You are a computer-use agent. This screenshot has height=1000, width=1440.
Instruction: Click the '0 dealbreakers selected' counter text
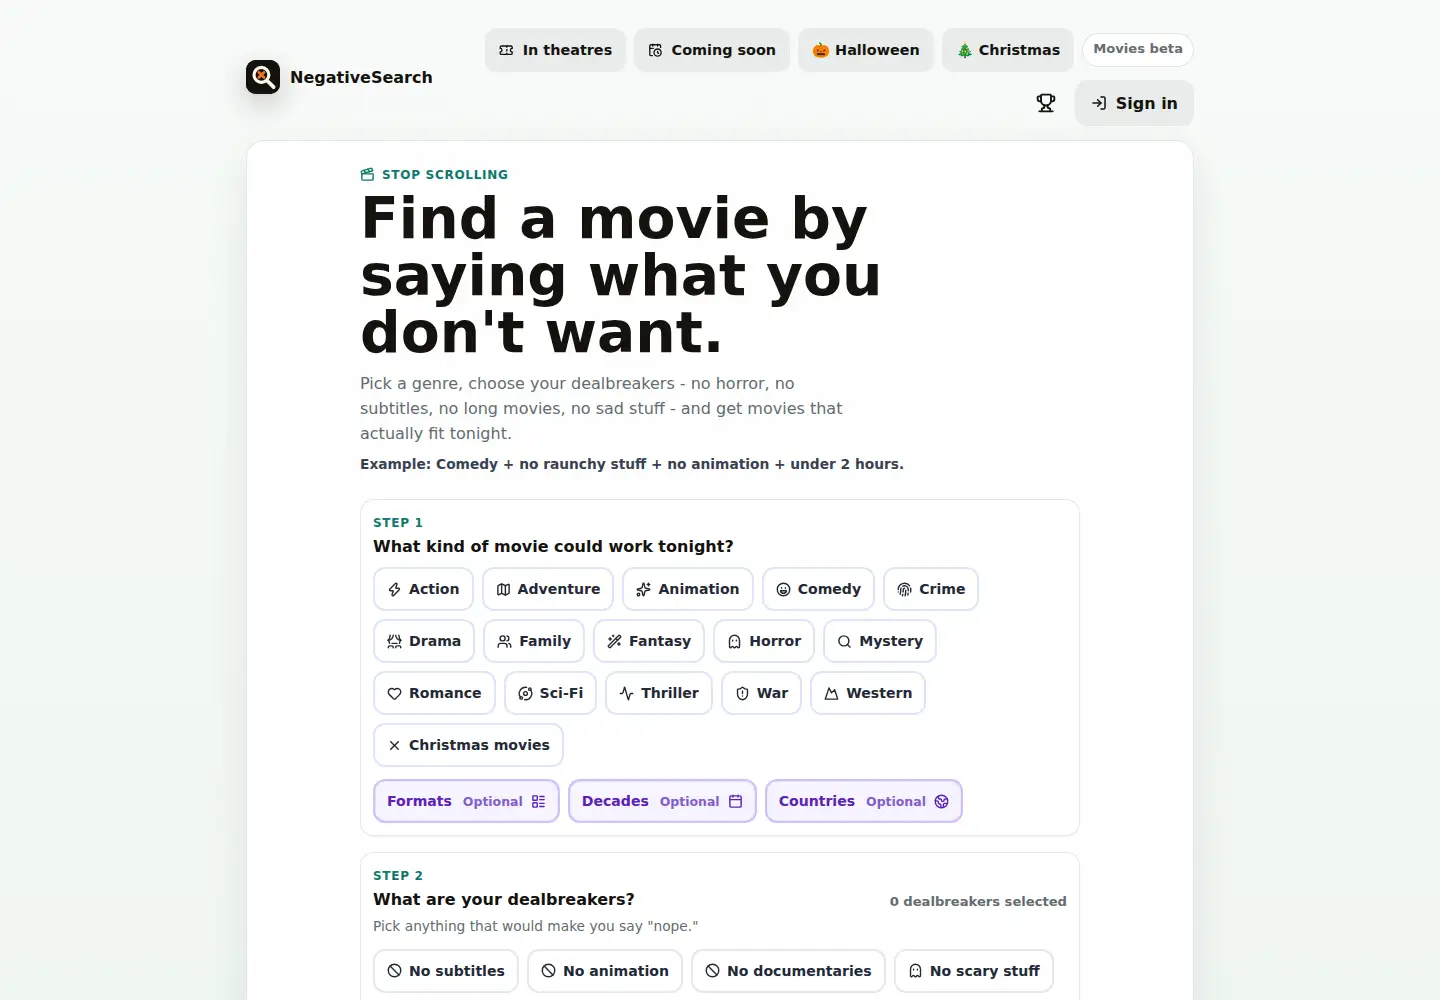[x=978, y=901]
